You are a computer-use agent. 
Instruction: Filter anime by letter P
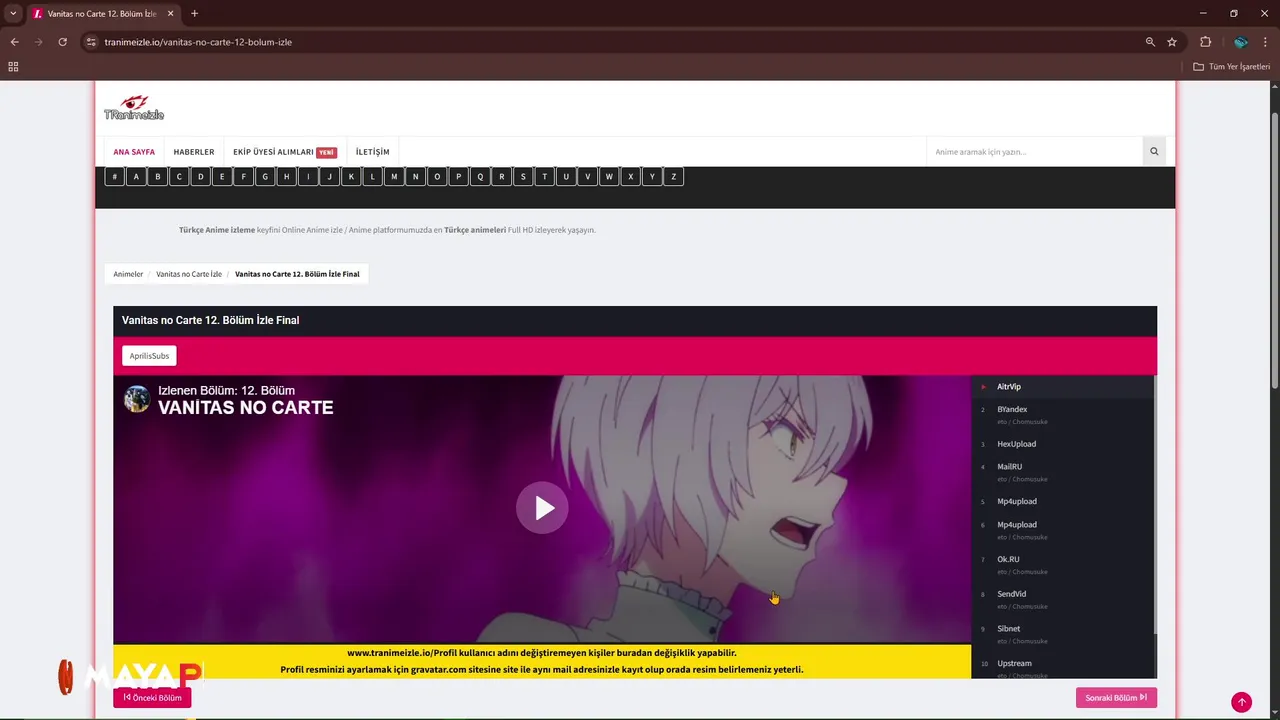458,177
